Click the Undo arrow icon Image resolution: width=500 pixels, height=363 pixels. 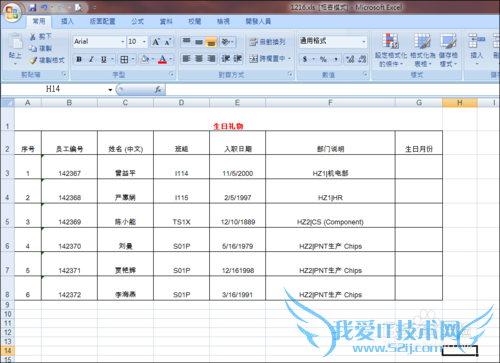tap(44, 7)
